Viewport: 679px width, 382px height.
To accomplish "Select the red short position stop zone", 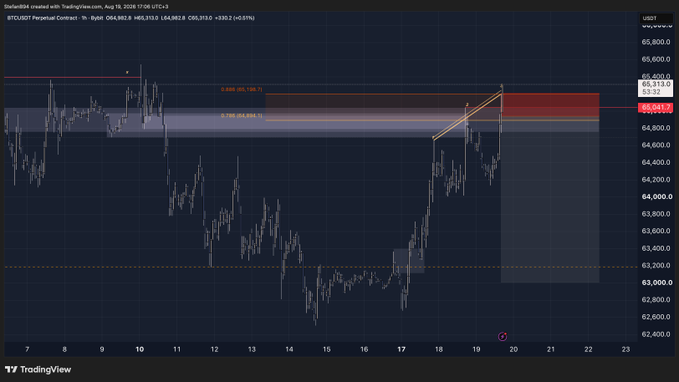I will pos(550,105).
